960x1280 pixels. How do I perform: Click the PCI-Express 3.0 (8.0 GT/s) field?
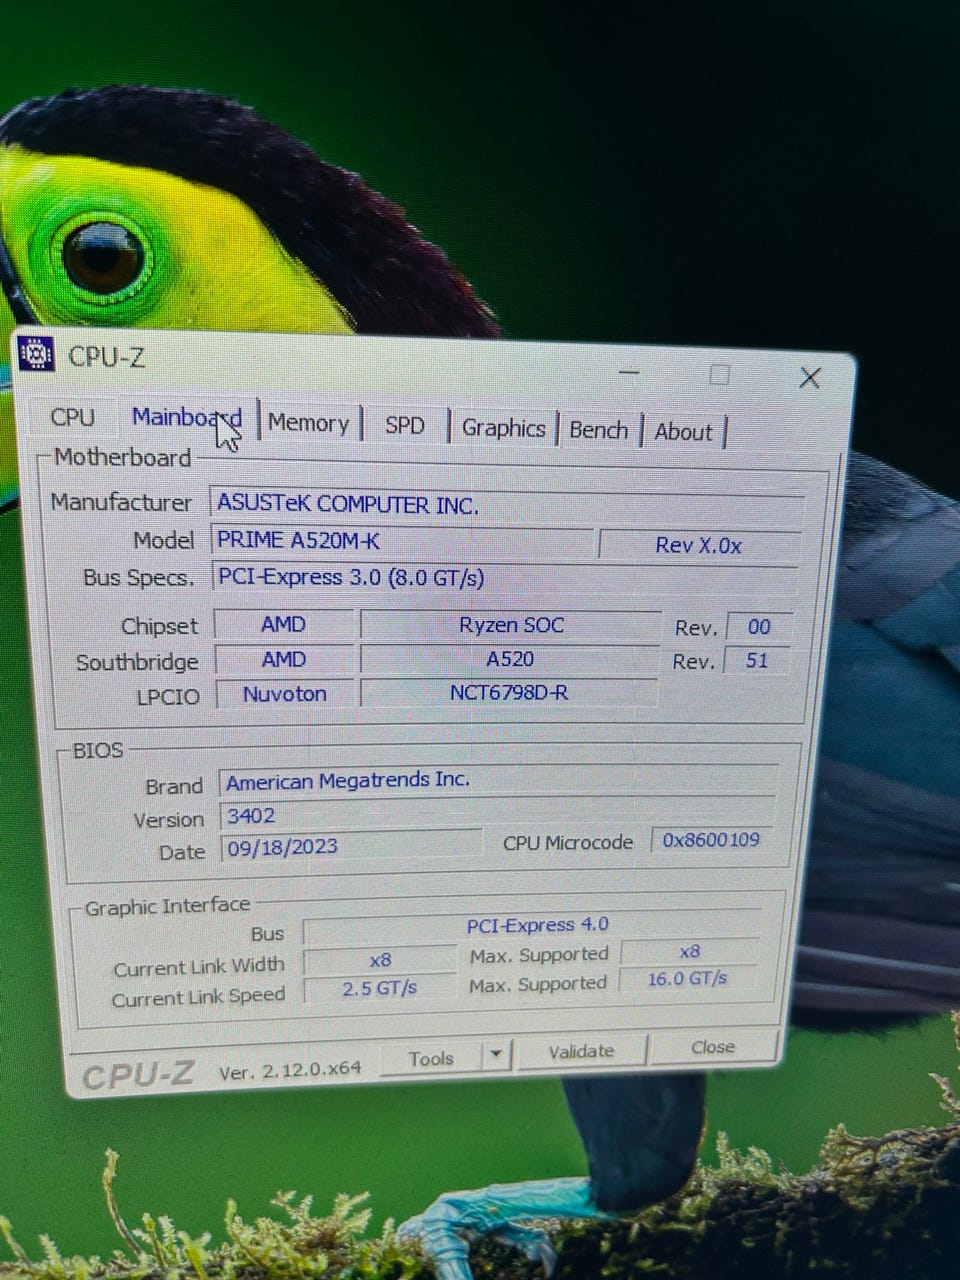click(505, 578)
